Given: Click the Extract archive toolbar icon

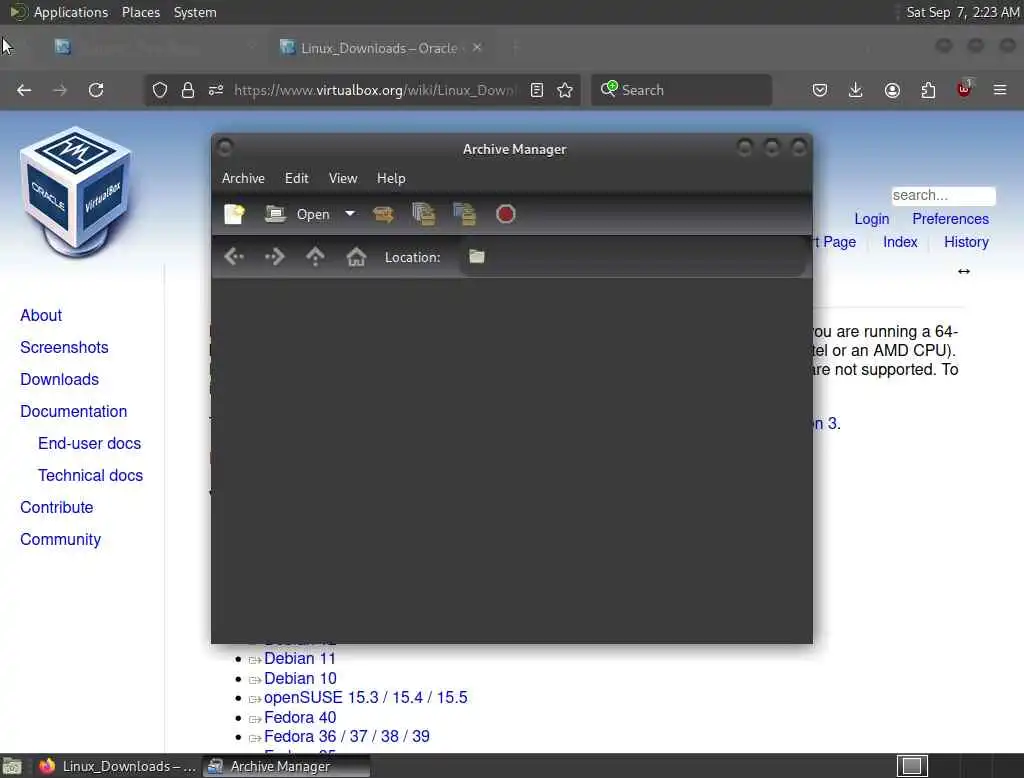Looking at the screenshot, I should [383, 214].
